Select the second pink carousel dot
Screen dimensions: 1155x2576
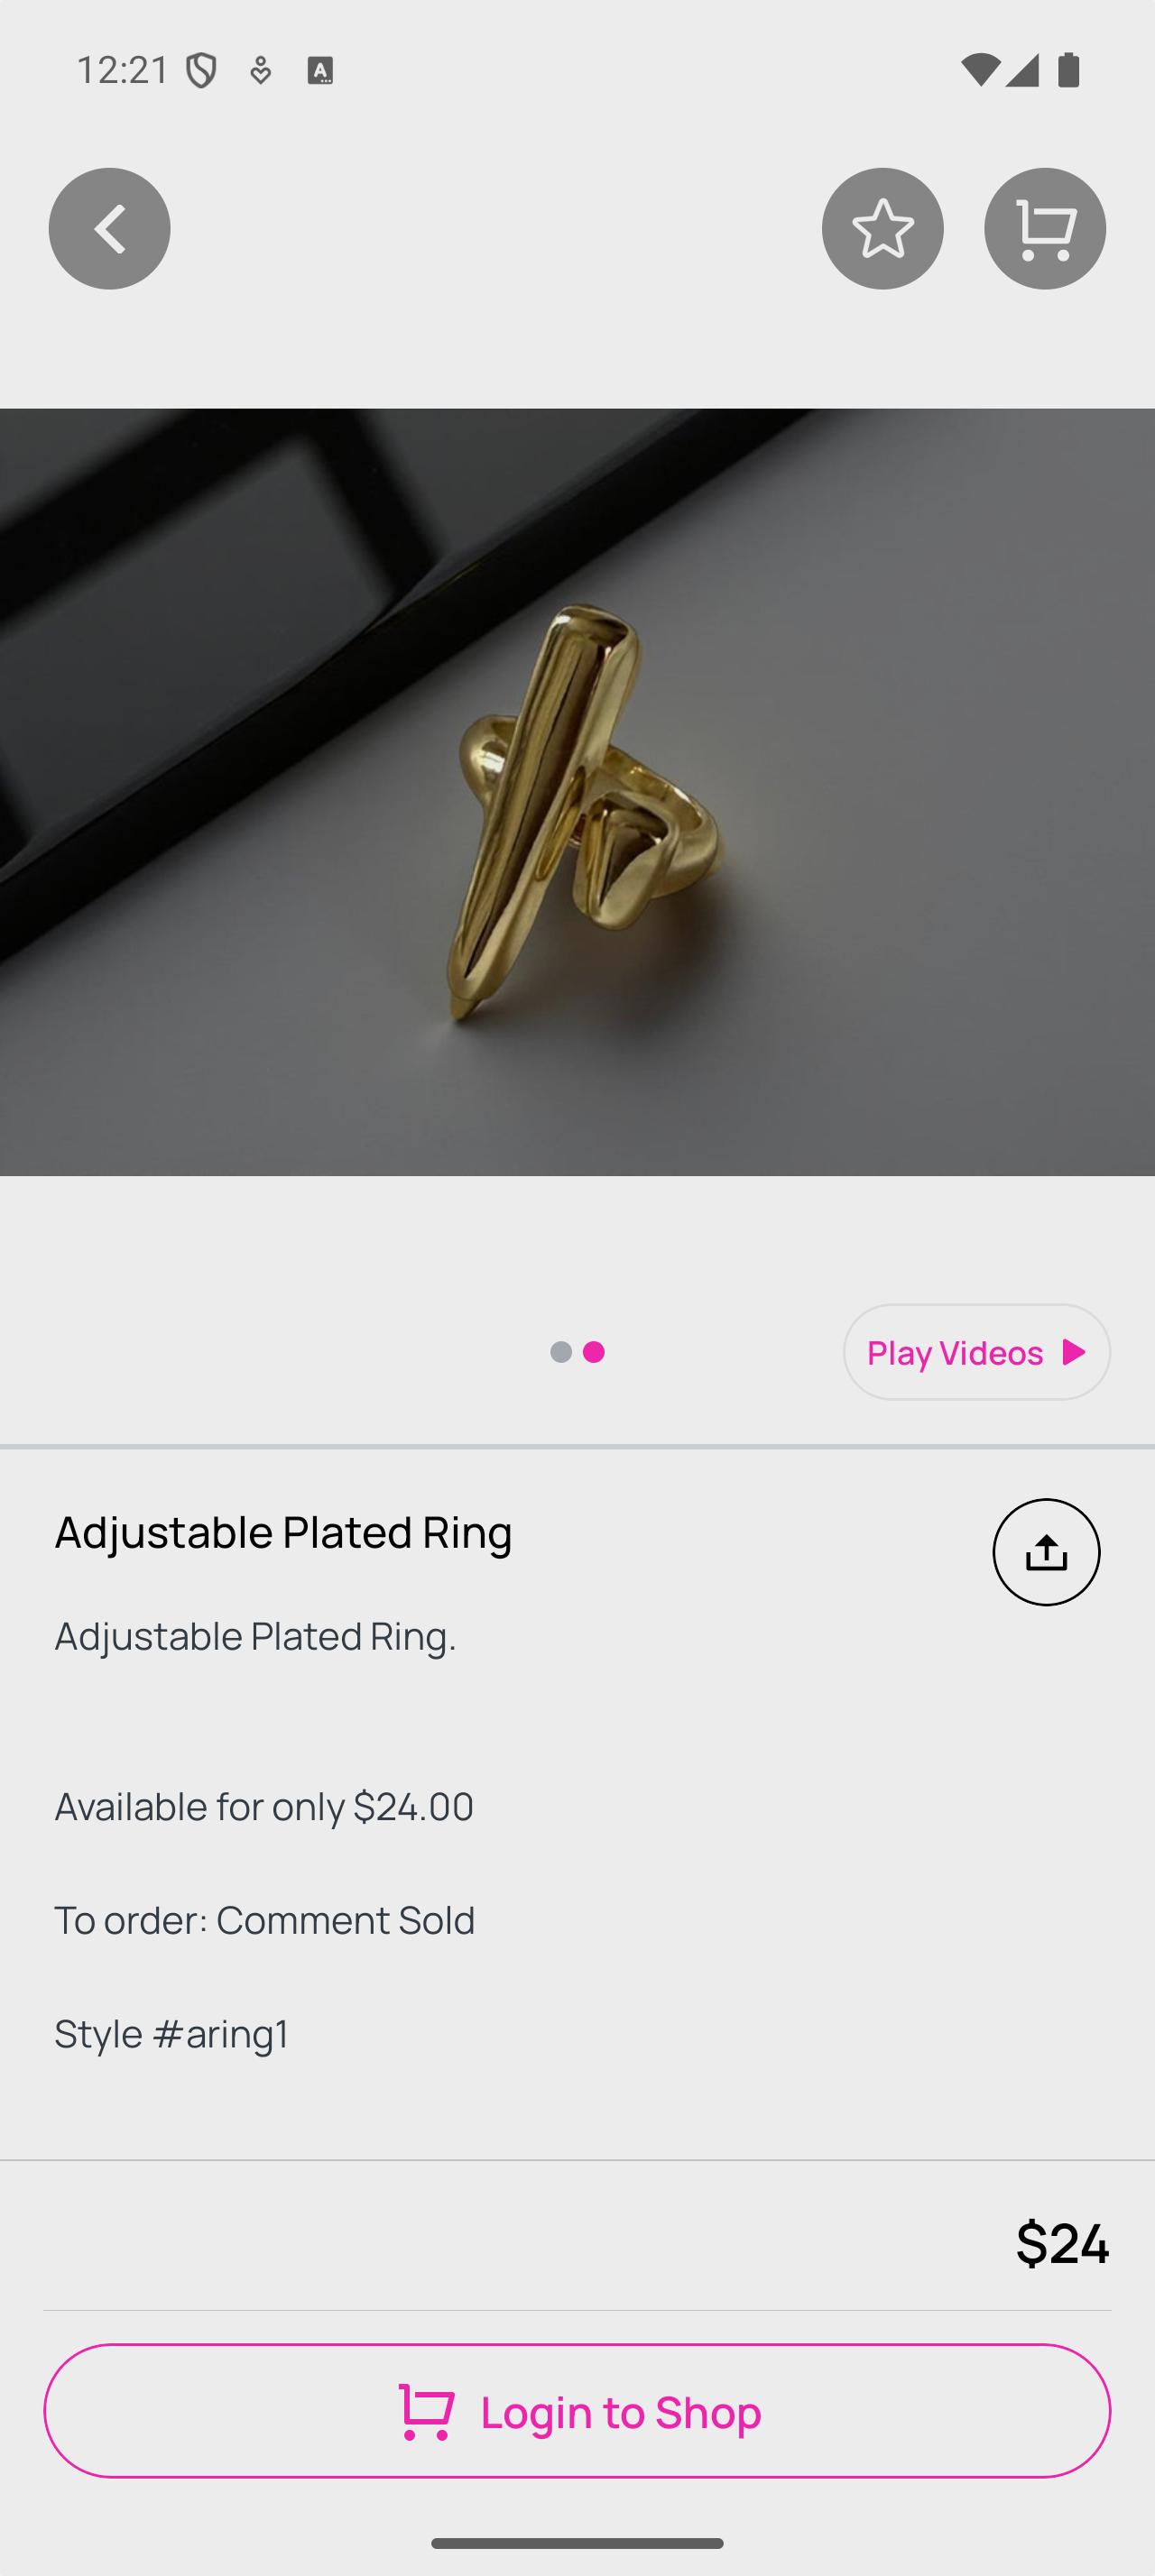[594, 1352]
